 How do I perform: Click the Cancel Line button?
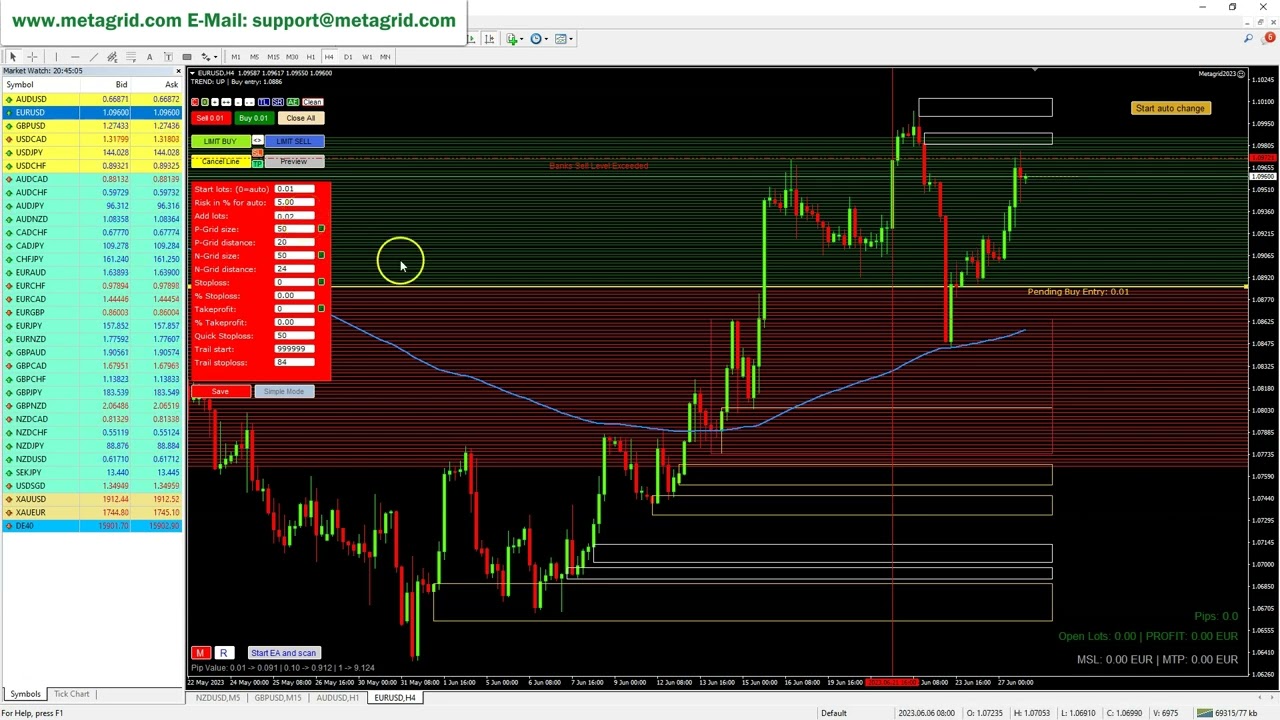point(221,162)
